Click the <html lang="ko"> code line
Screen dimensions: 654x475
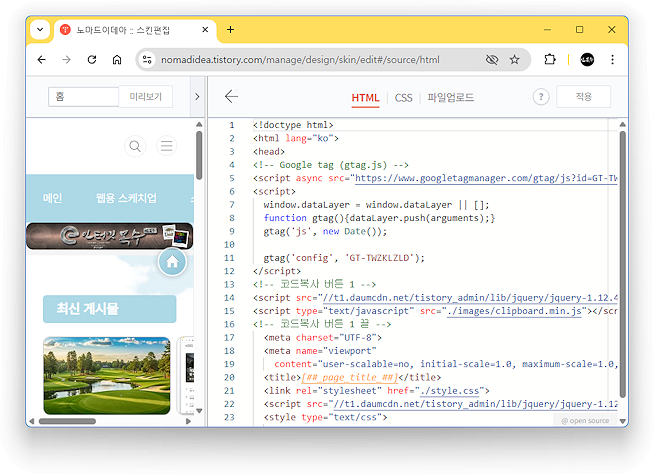tap(296, 138)
